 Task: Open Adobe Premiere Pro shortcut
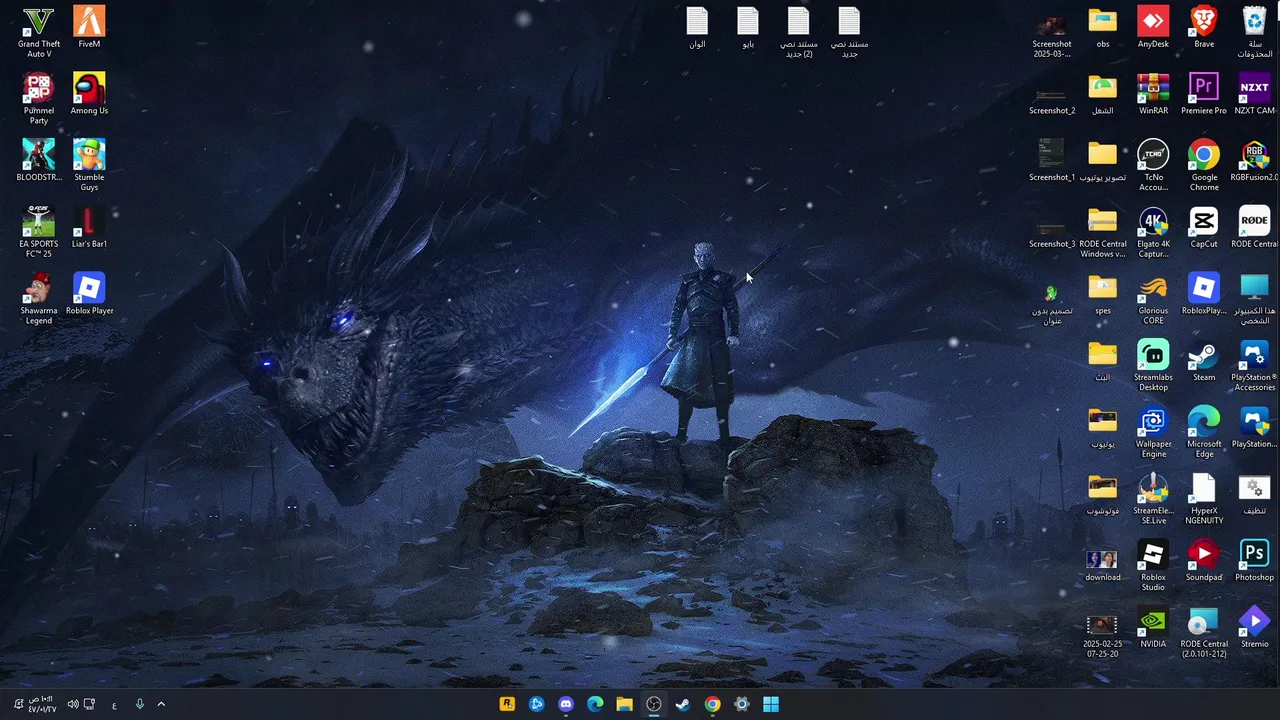click(x=1204, y=94)
